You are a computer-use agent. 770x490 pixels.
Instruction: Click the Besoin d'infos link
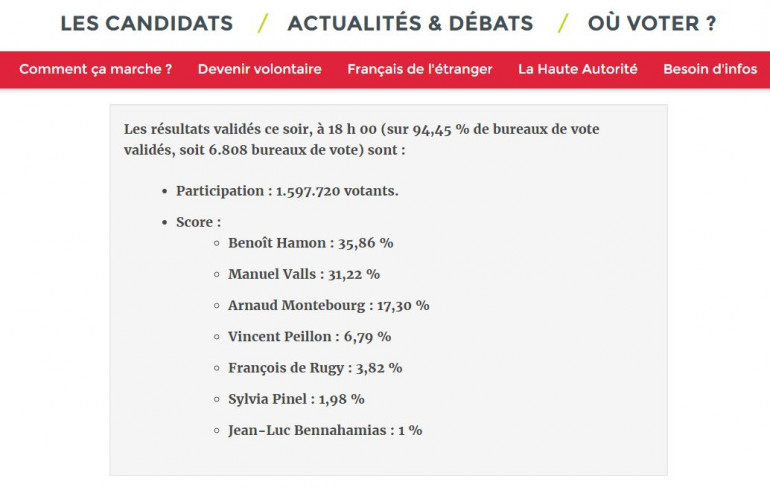710,69
